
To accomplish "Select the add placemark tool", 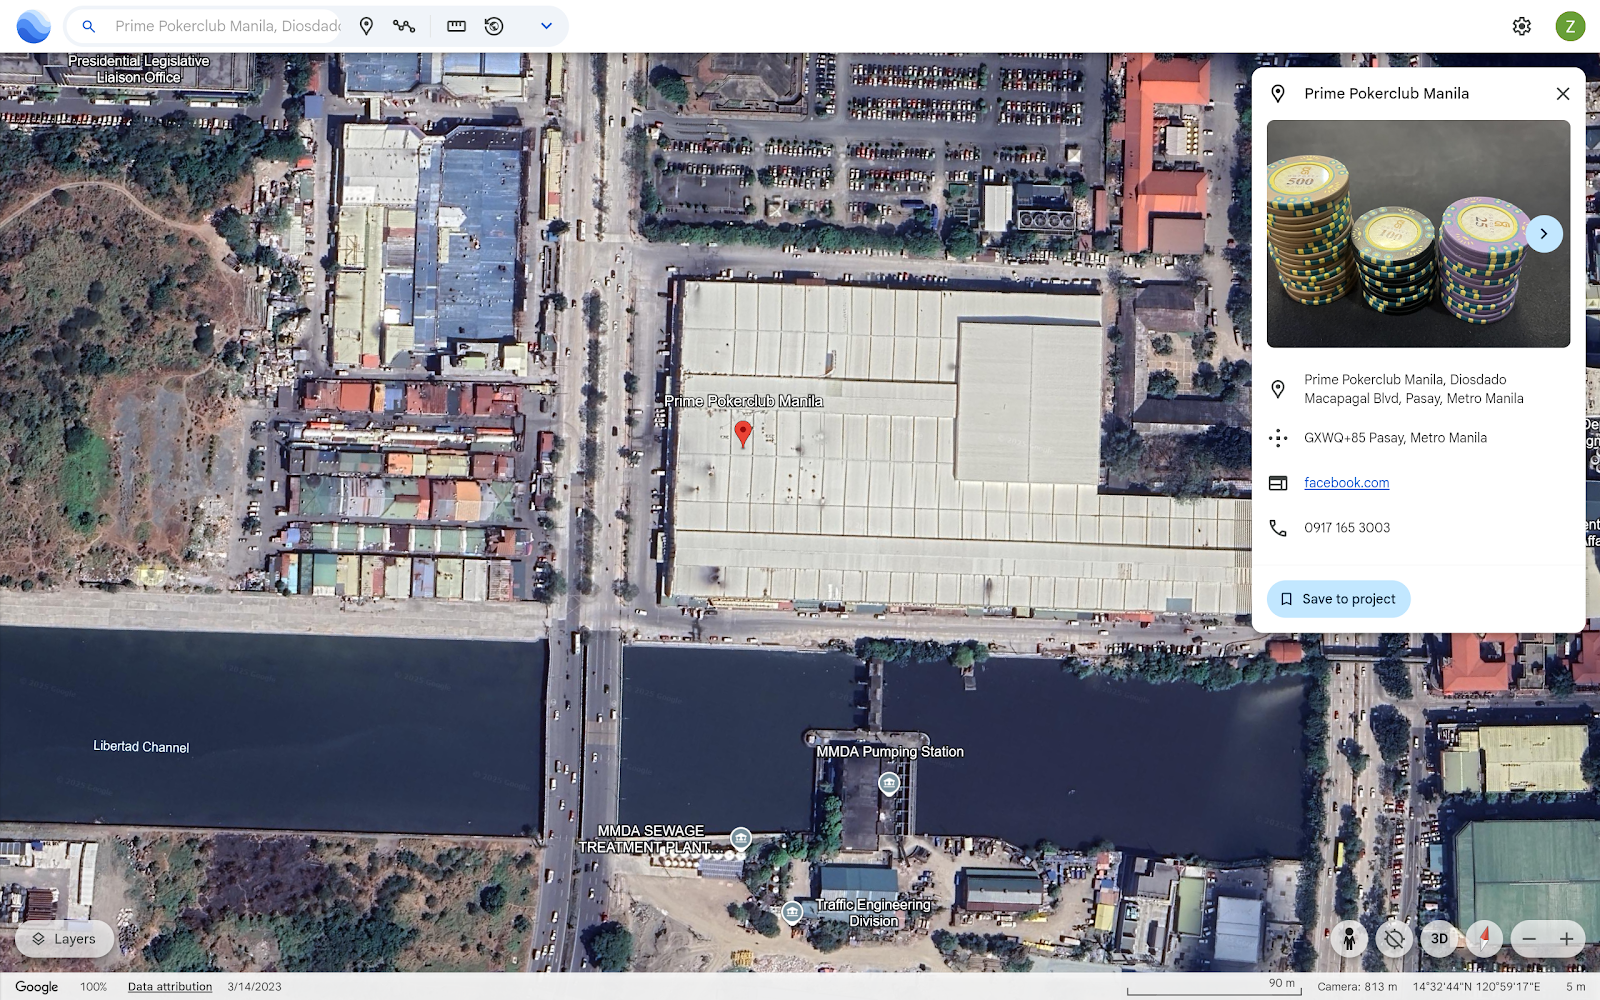I will coord(366,26).
